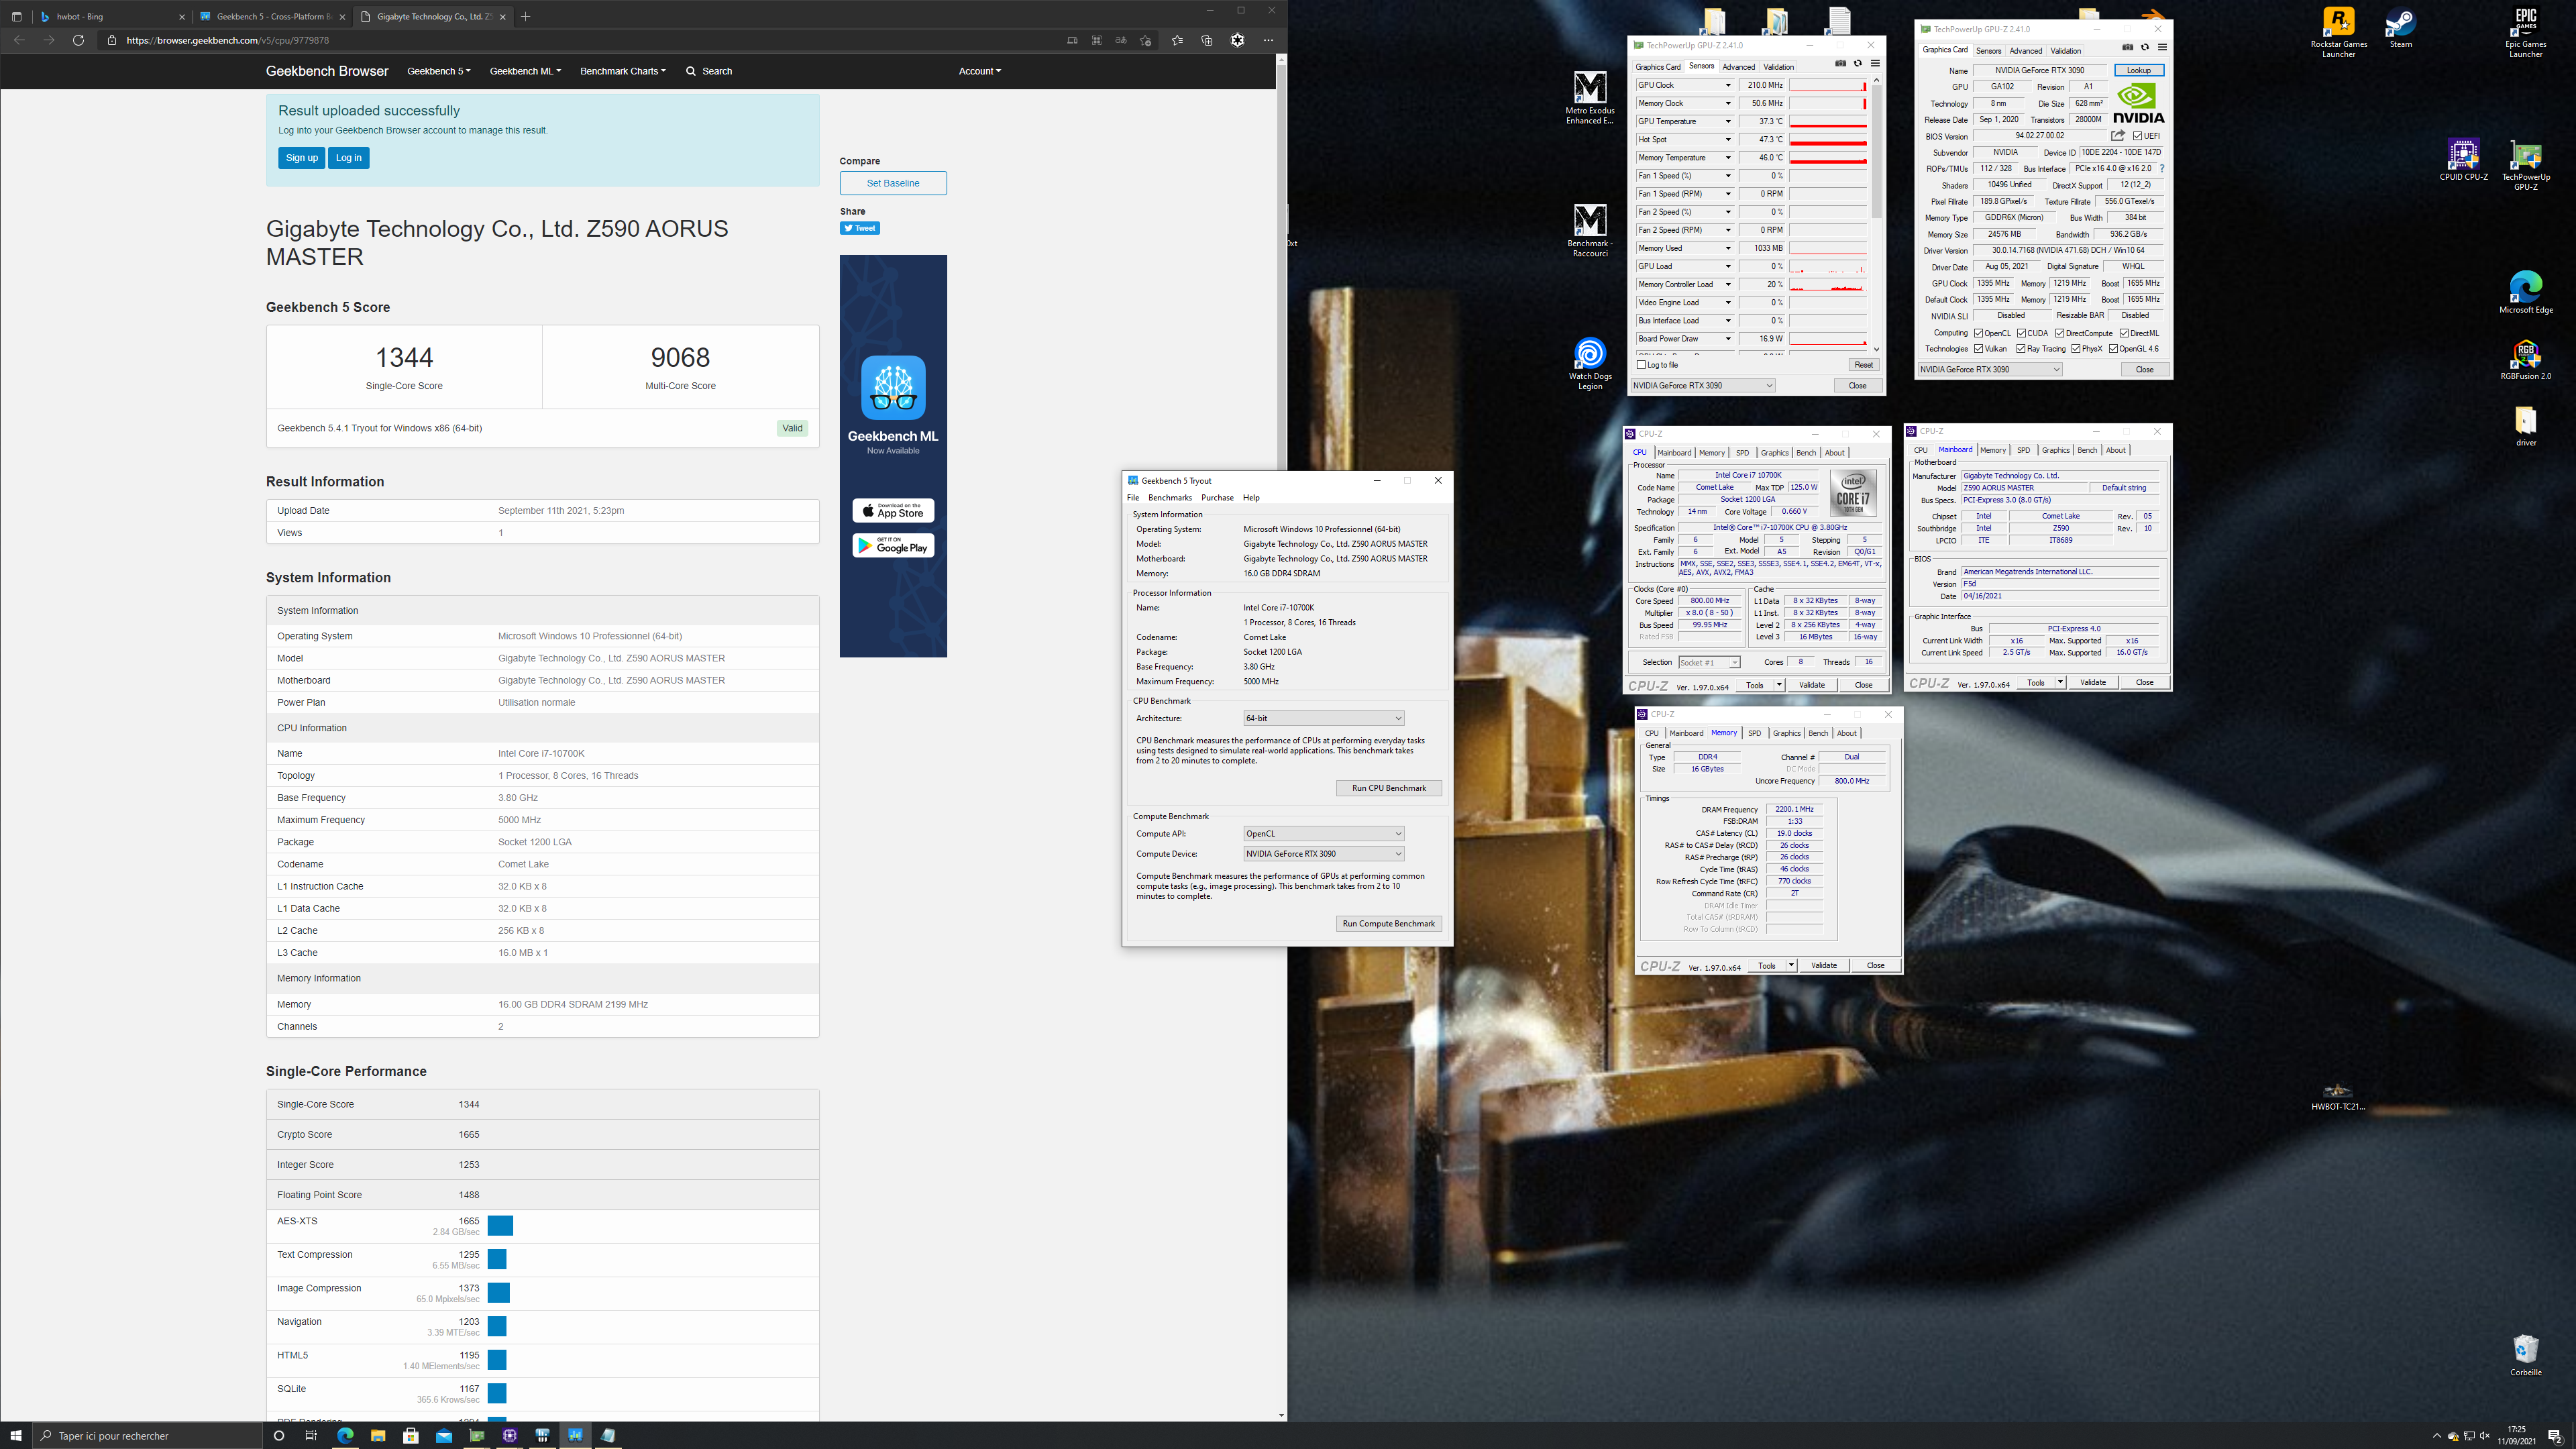This screenshot has height=1449, width=2576.
Task: Click Reset button in GPU-Z Sensors
Action: point(1863,365)
